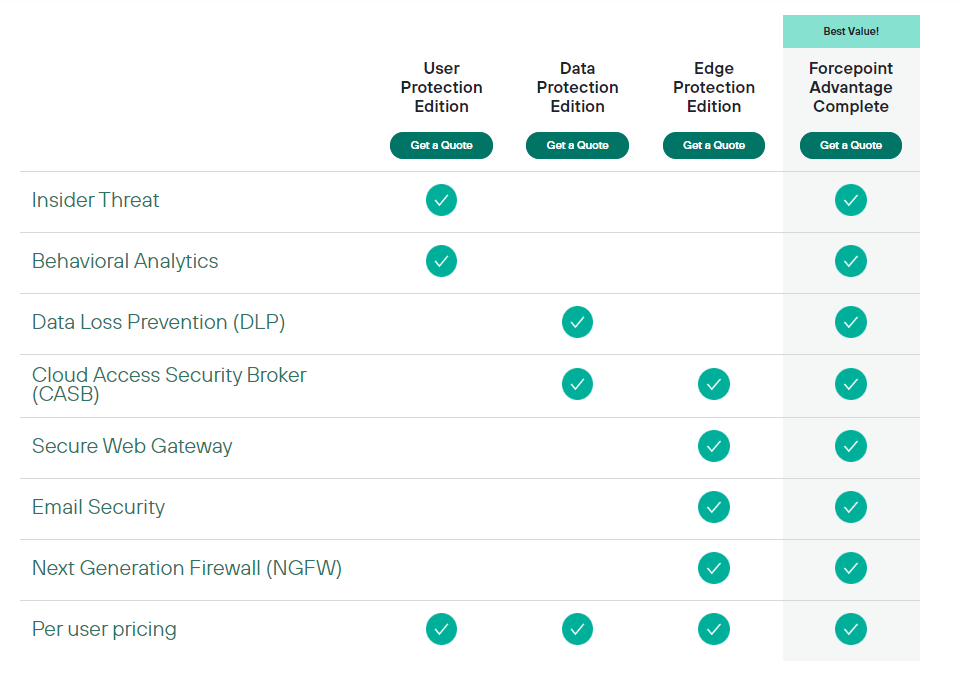Click Behavioral Analytics checkmark under Advantage Complete

pos(850,261)
